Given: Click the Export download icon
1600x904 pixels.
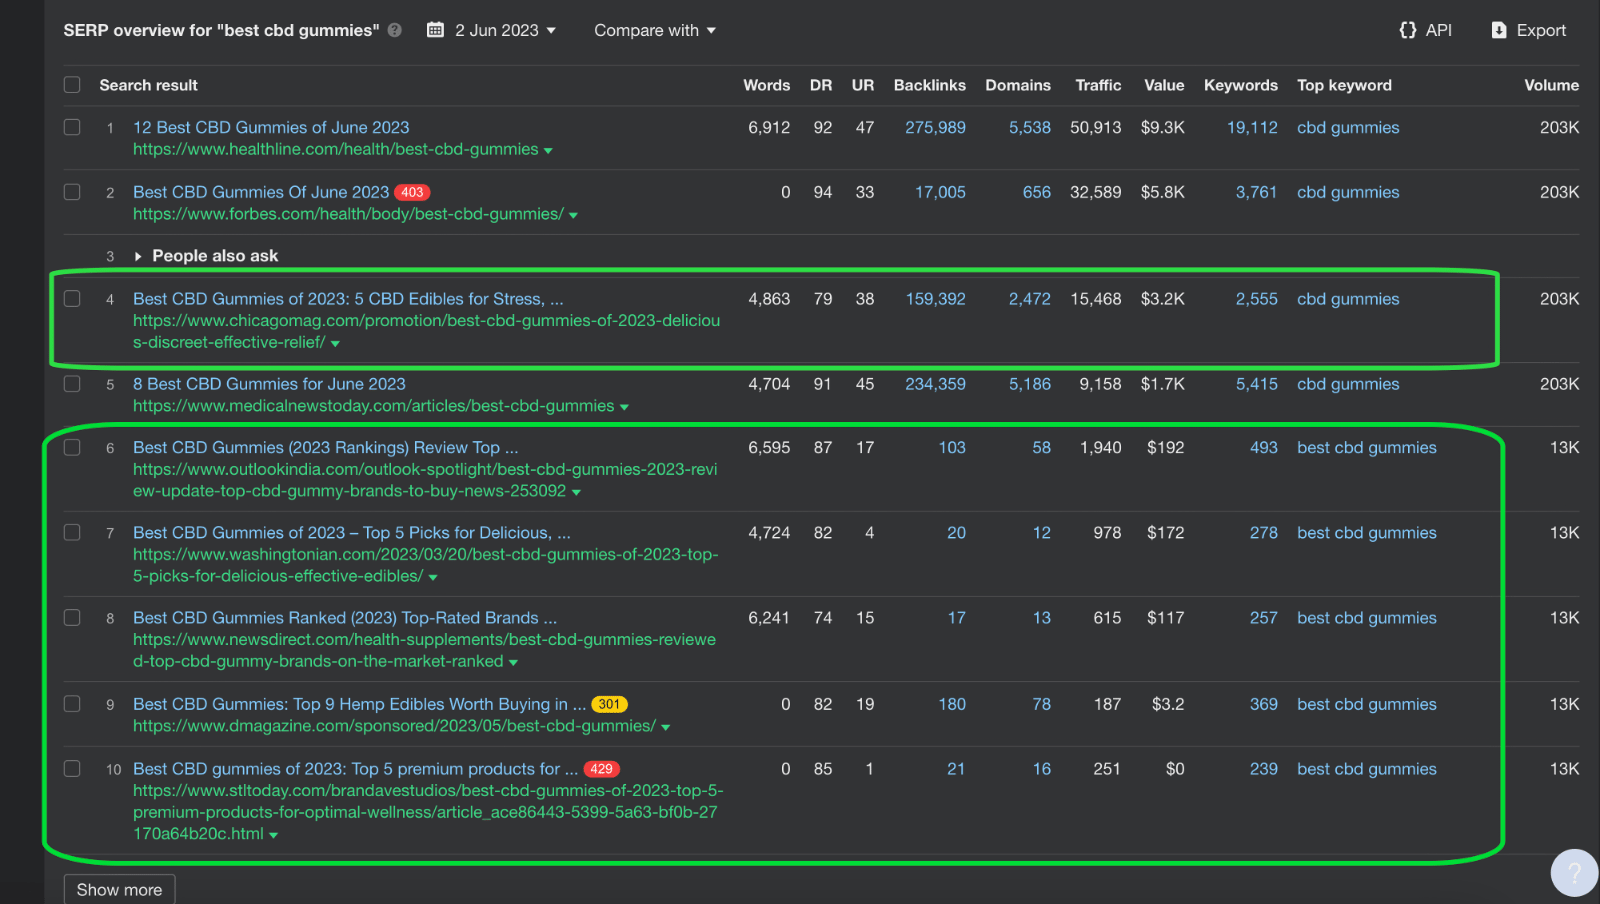Looking at the screenshot, I should (1499, 30).
